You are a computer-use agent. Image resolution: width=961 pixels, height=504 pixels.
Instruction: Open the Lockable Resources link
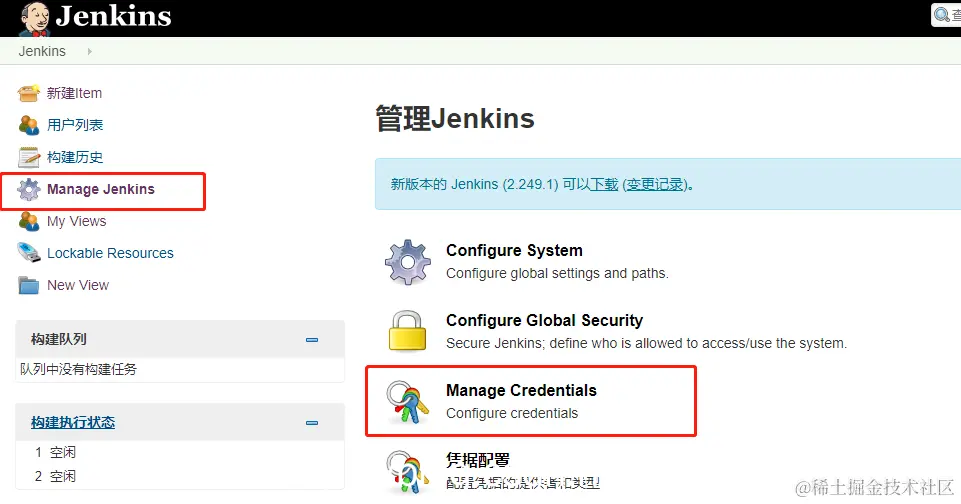coord(110,253)
